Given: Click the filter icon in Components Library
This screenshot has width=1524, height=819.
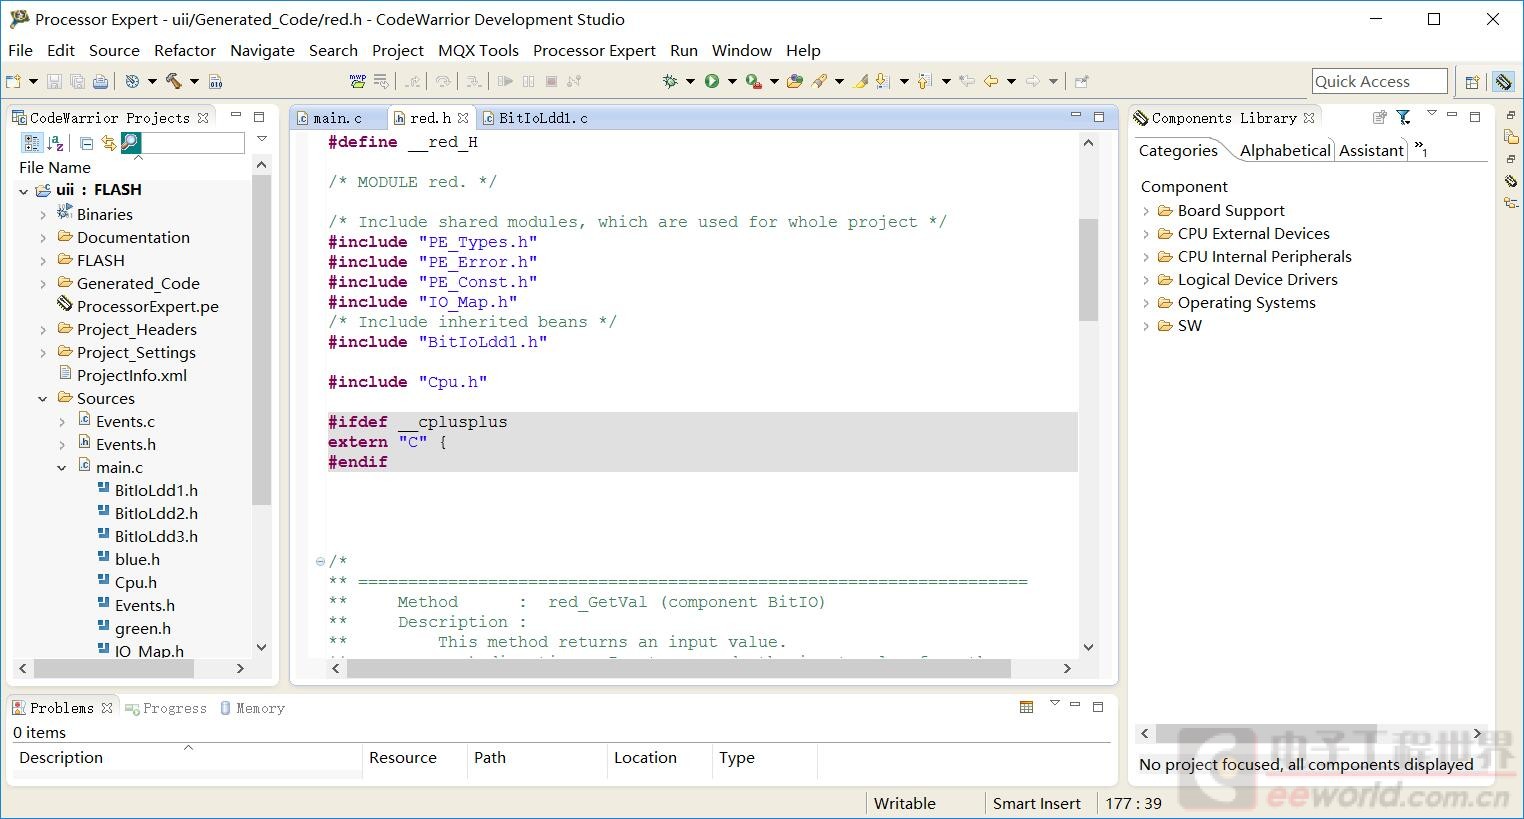Looking at the screenshot, I should tap(1404, 117).
